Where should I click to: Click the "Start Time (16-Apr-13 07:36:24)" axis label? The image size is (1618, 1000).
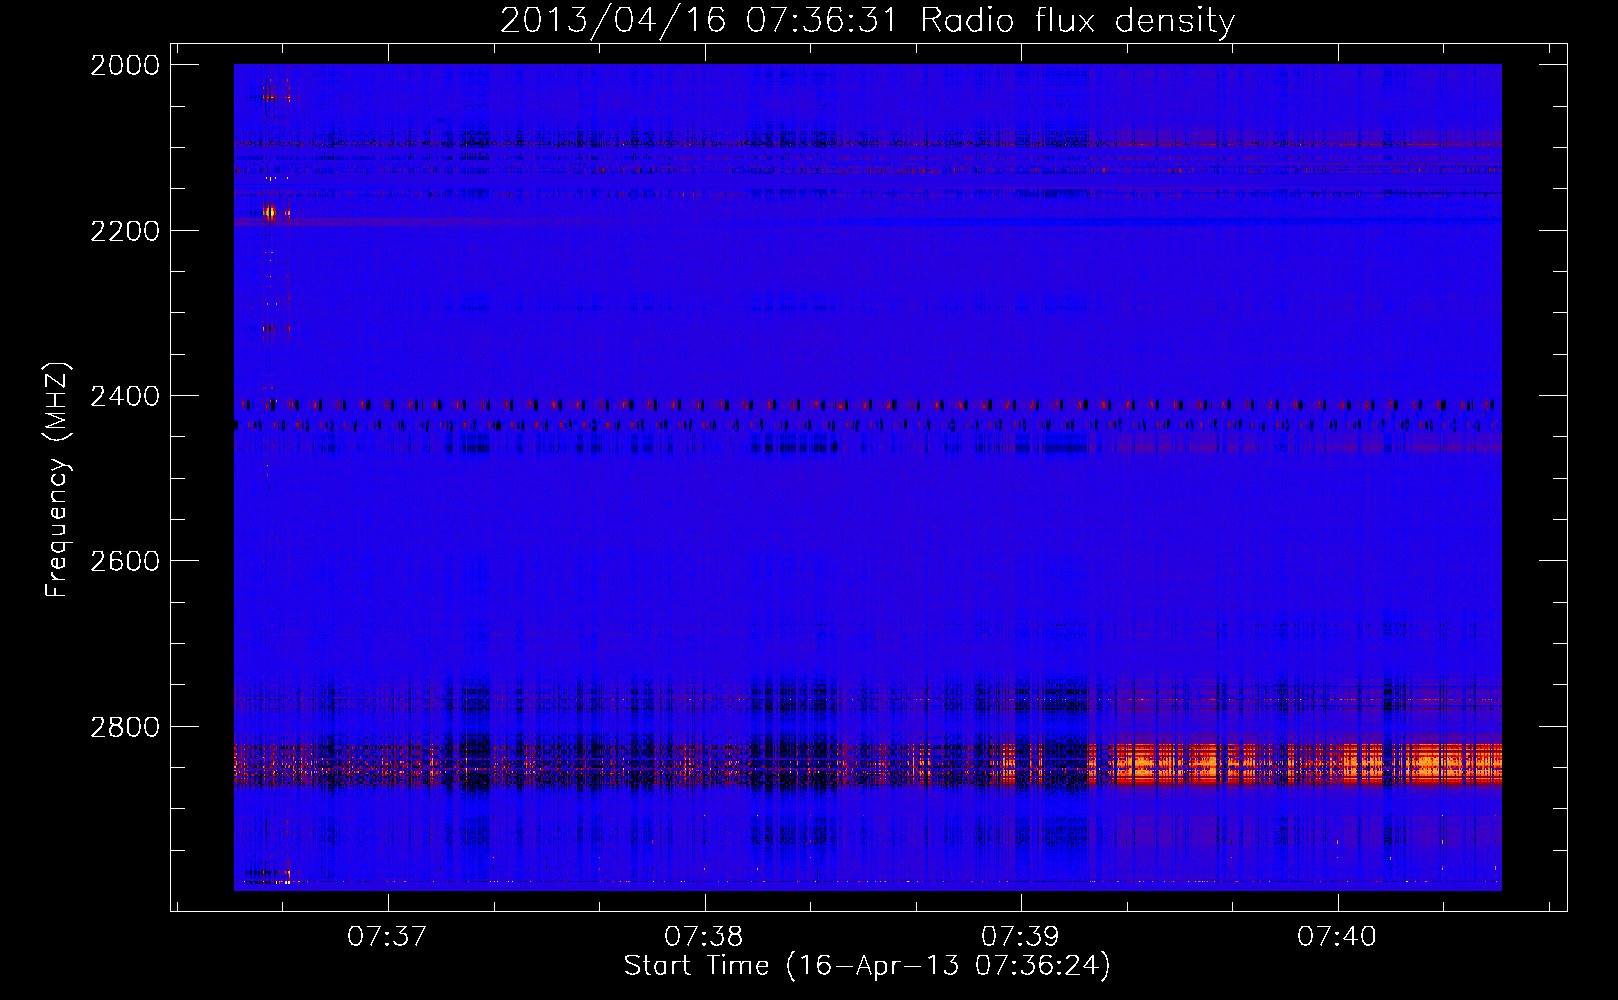pyautogui.click(x=867, y=965)
